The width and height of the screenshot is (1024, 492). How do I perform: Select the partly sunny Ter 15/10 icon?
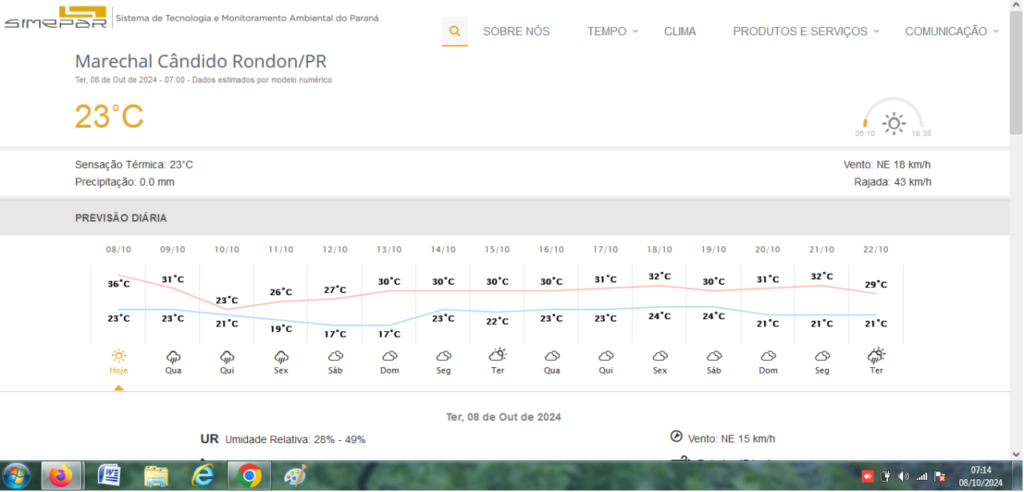point(498,355)
